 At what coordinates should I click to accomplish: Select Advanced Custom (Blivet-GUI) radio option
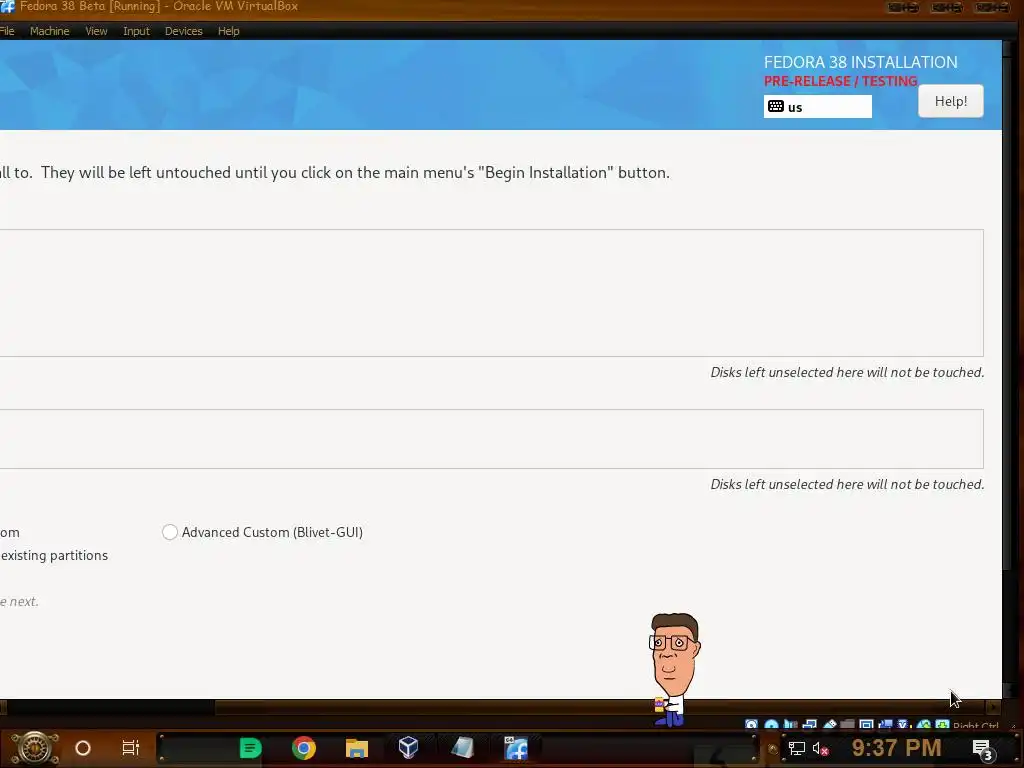click(170, 532)
